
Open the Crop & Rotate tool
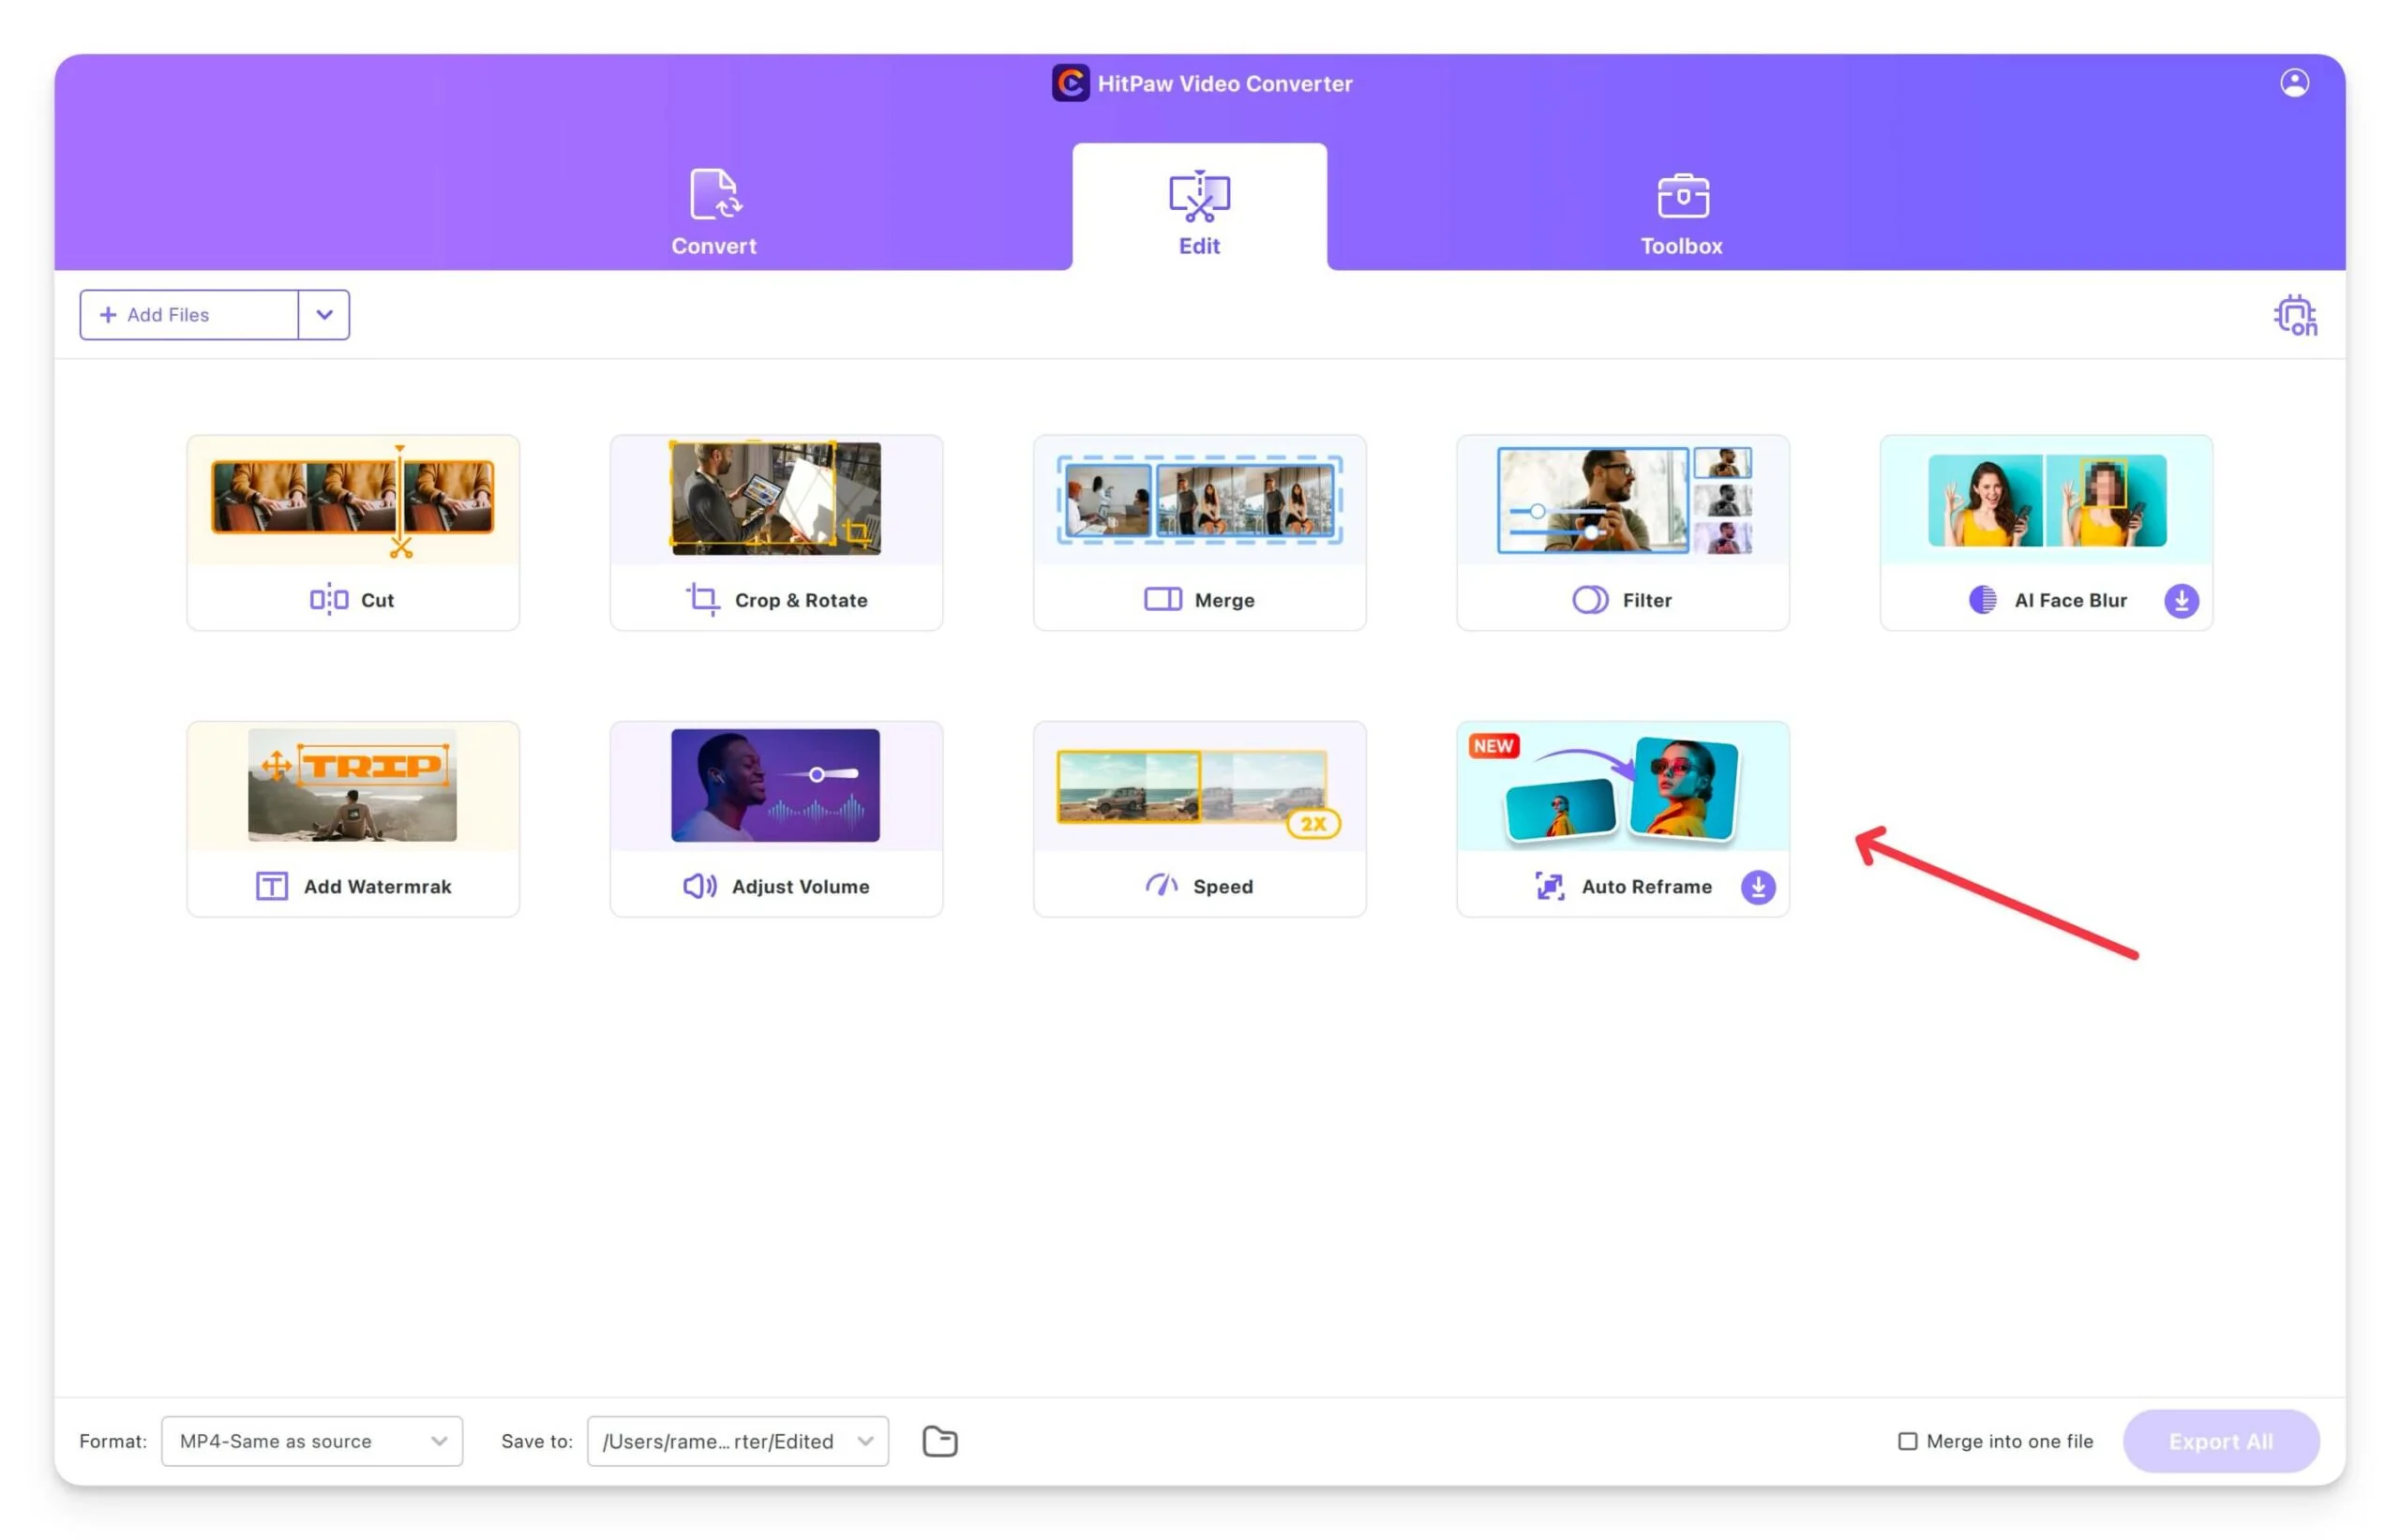coord(775,532)
